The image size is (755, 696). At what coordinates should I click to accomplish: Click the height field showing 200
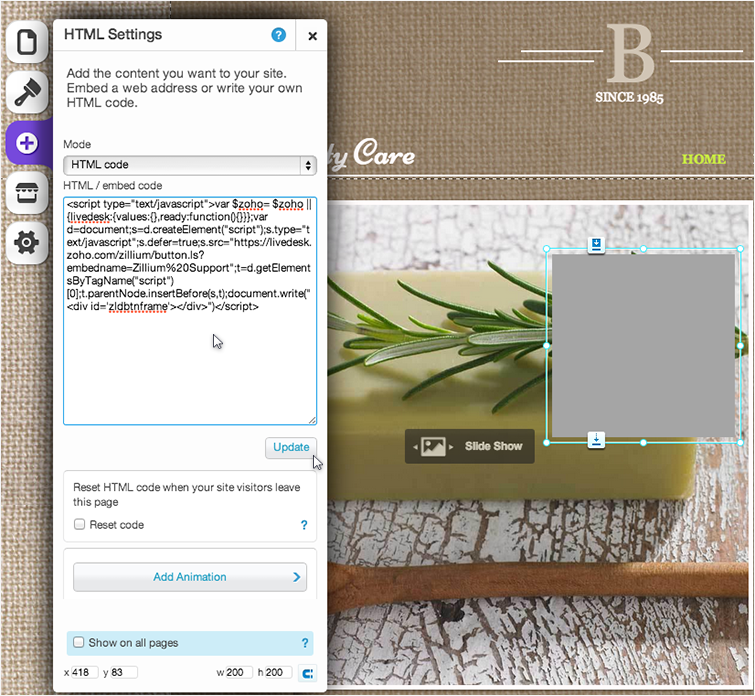278,672
